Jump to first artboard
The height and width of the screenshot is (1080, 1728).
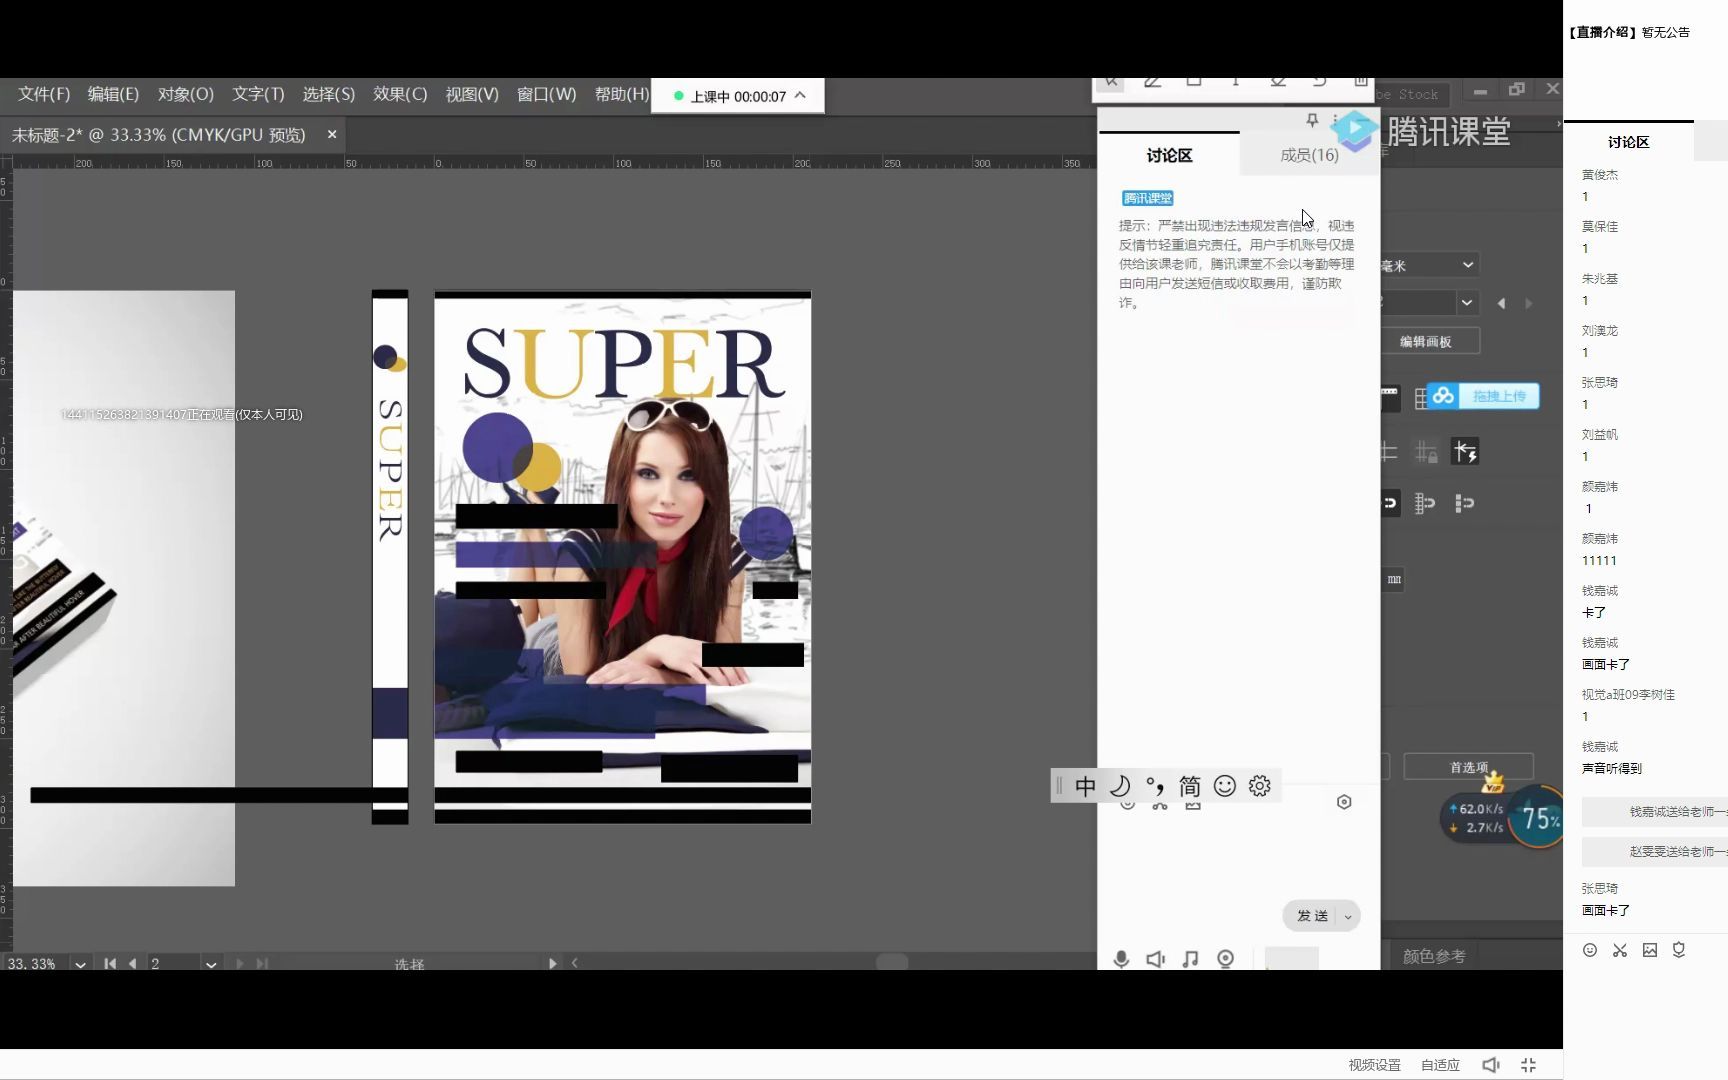(x=110, y=964)
